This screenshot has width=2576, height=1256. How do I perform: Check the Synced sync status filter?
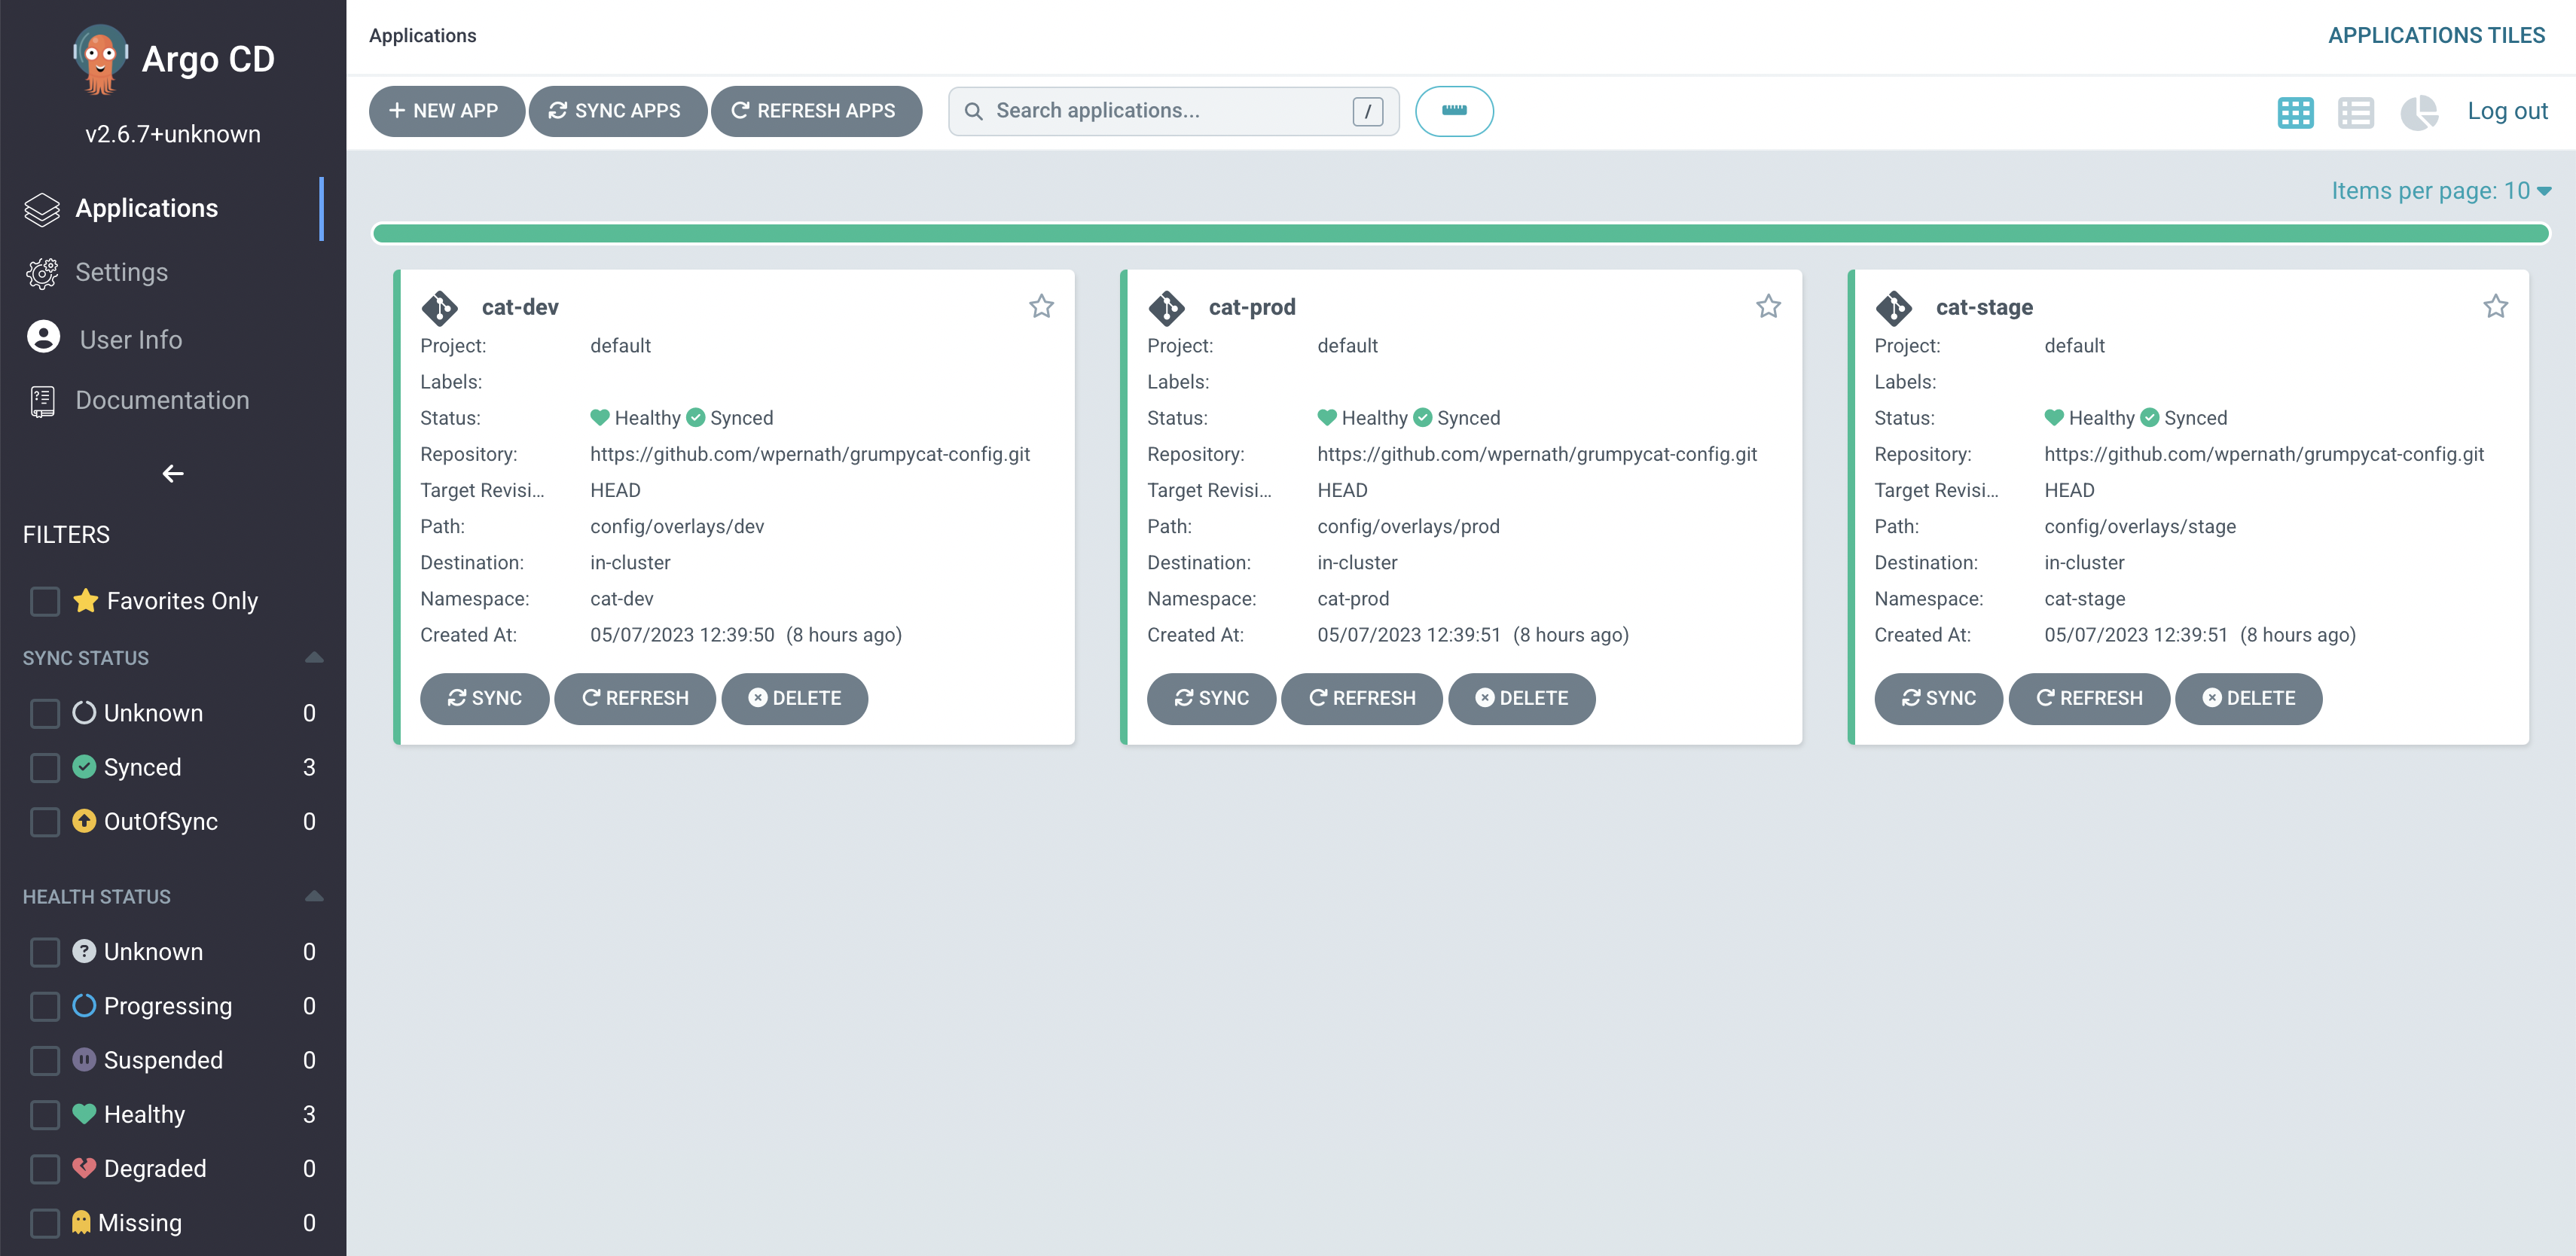[x=45, y=767]
